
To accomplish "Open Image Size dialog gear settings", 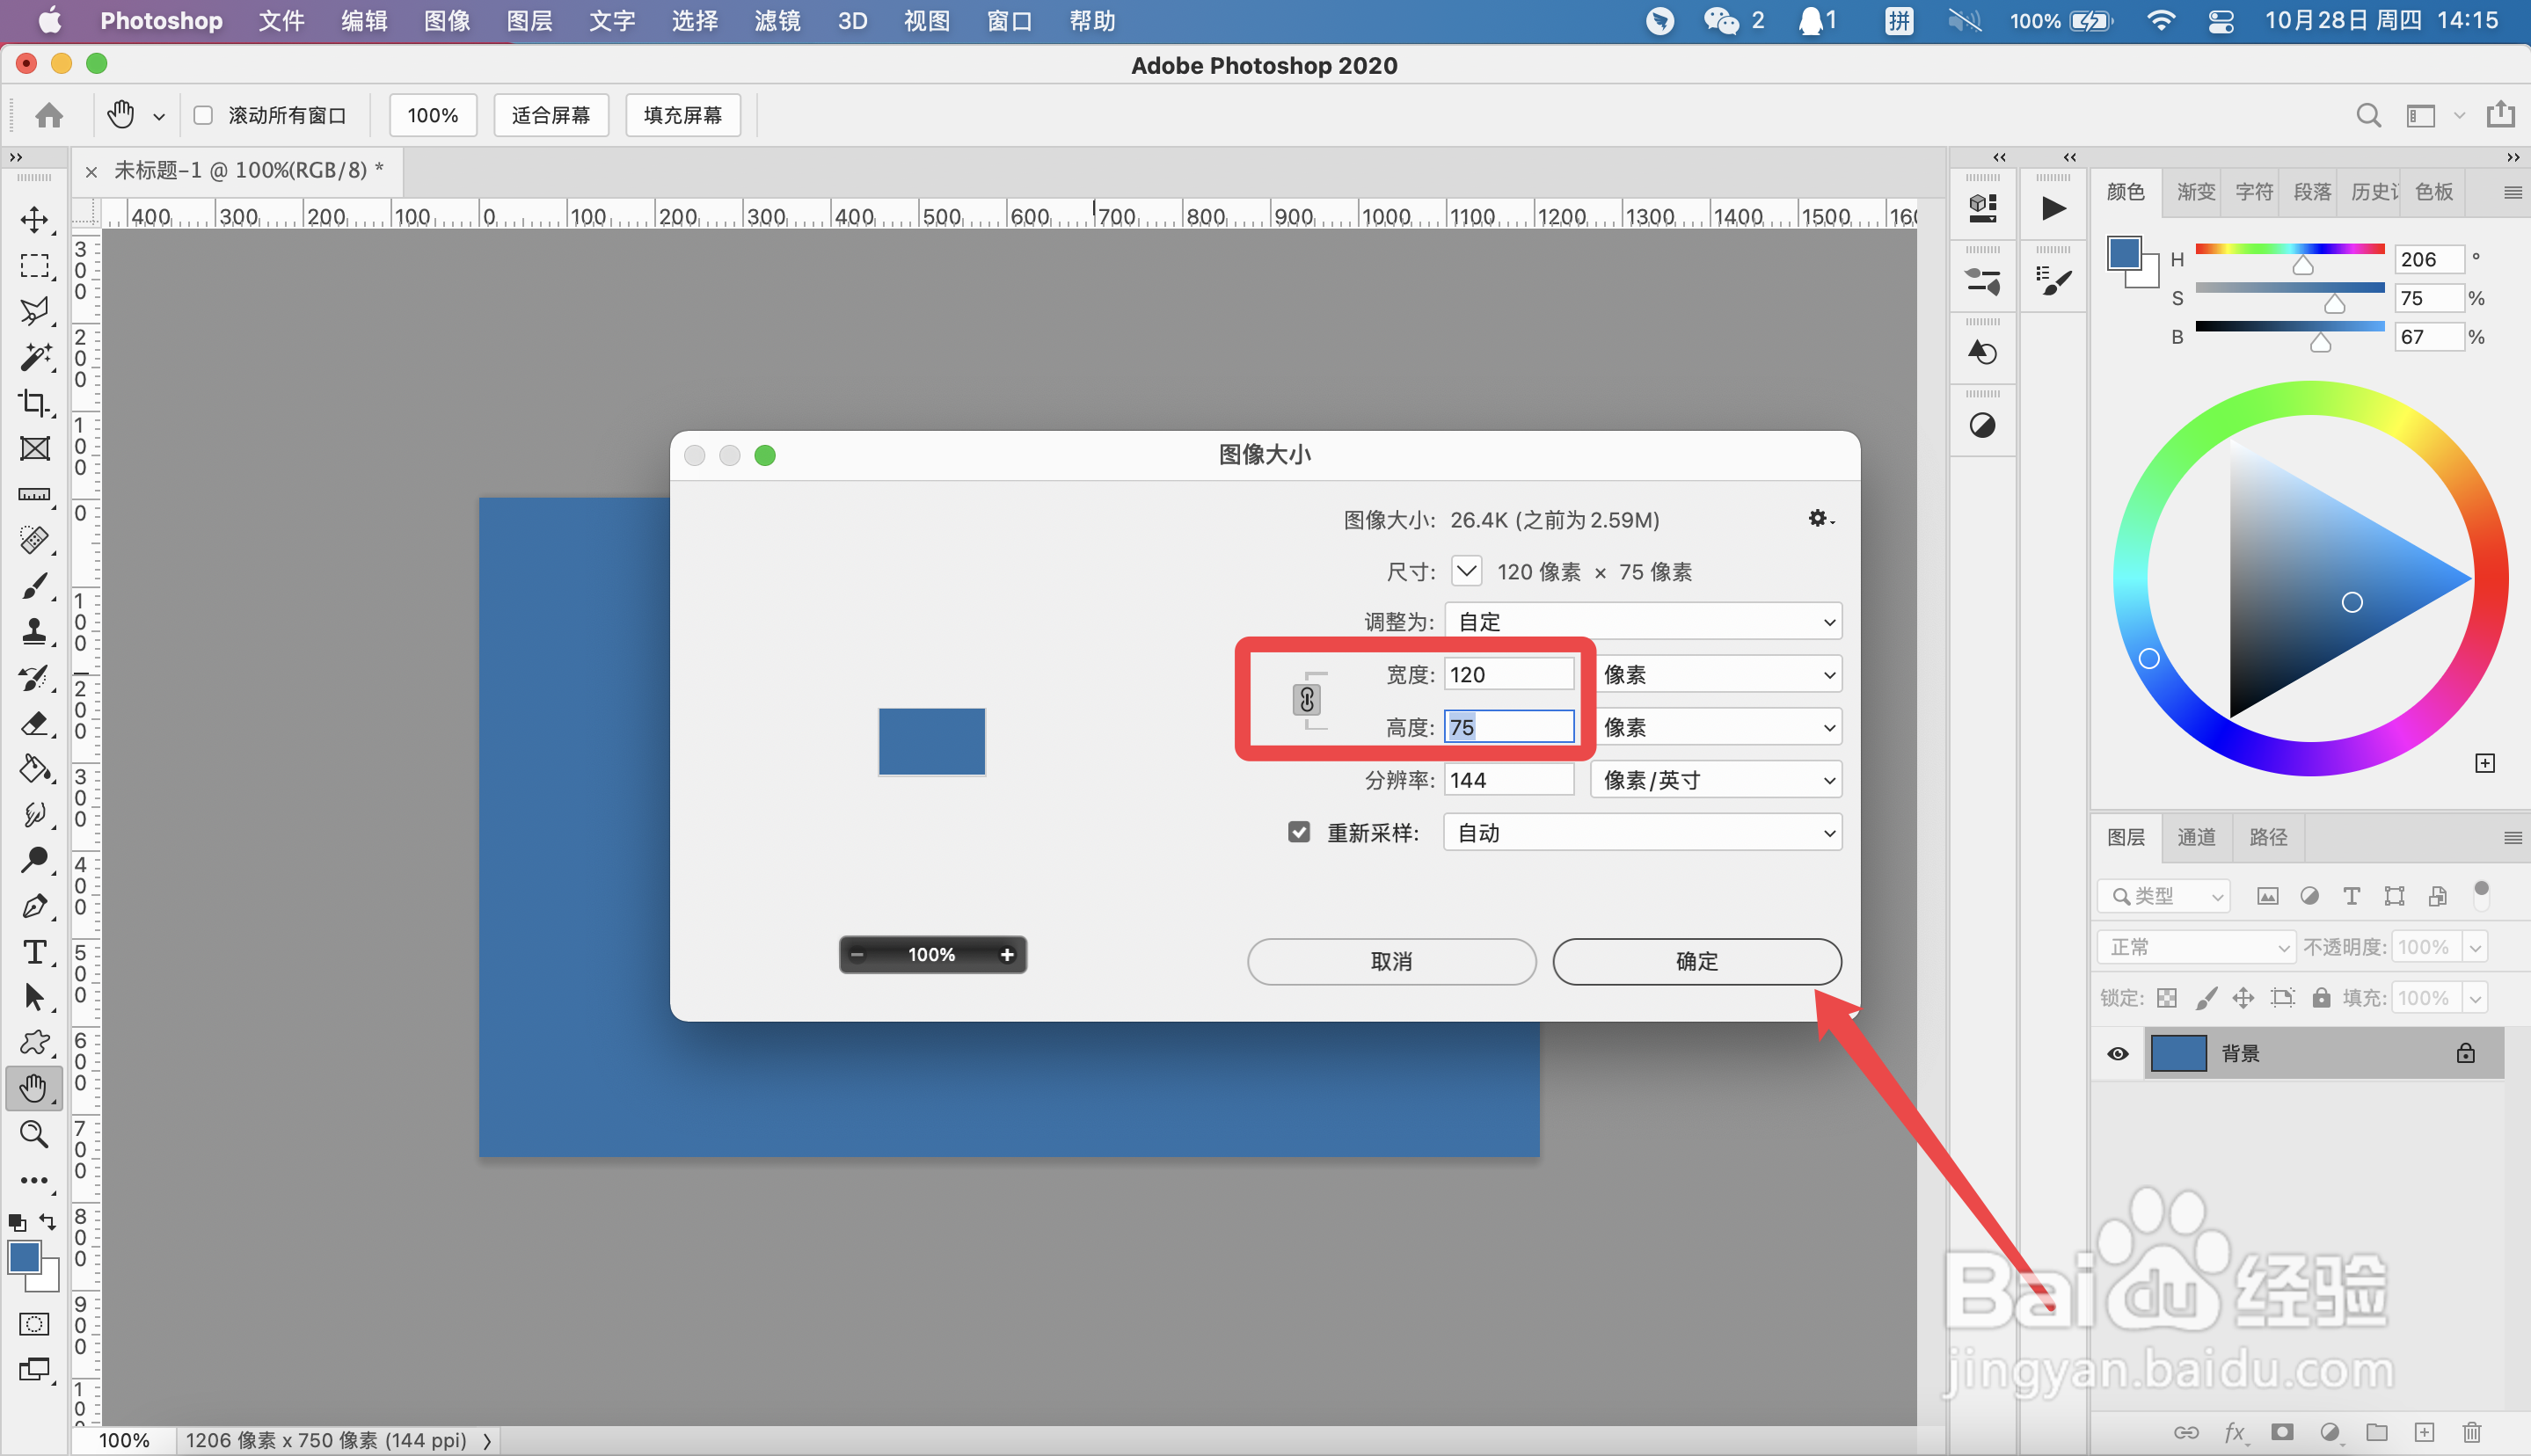I will pyautogui.click(x=1819, y=518).
